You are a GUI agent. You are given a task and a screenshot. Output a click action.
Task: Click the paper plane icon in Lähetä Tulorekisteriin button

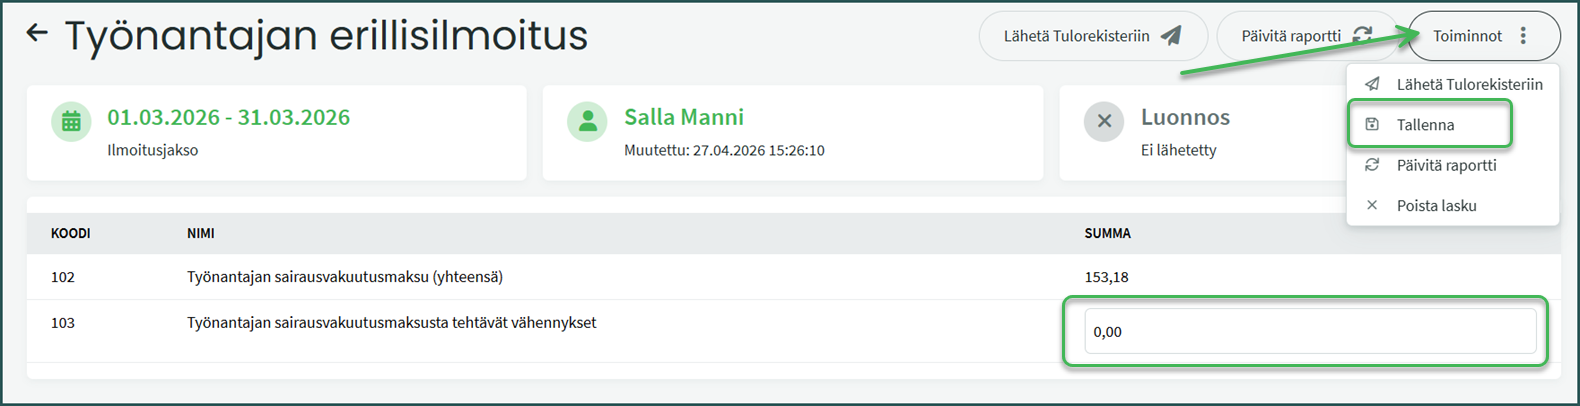tap(1171, 36)
